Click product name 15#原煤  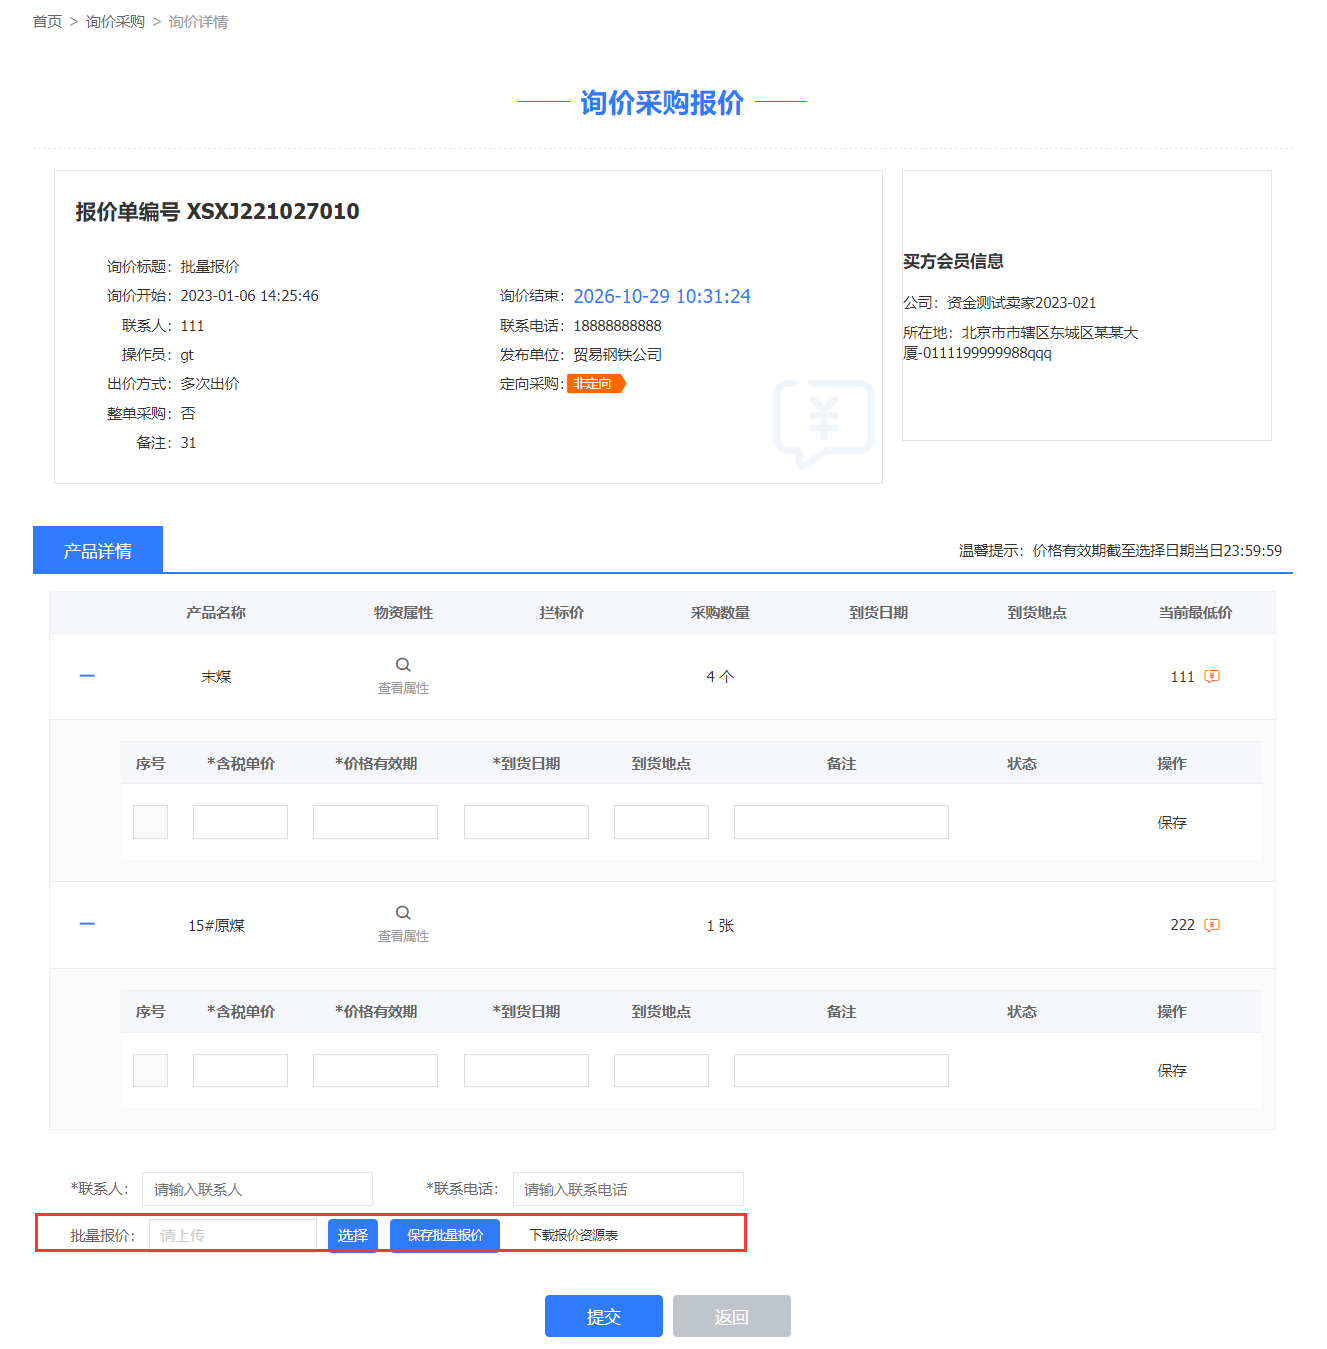pos(216,925)
